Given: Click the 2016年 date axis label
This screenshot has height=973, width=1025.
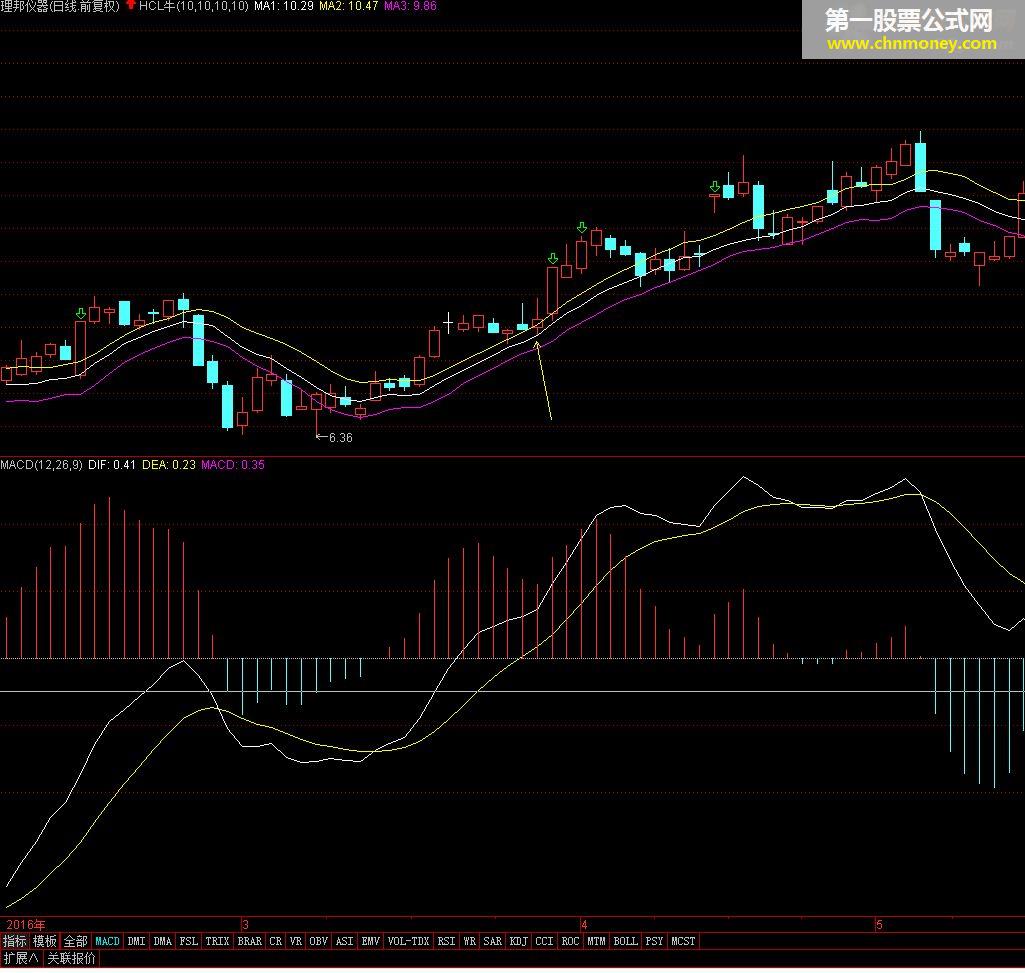Looking at the screenshot, I should (x=25, y=925).
